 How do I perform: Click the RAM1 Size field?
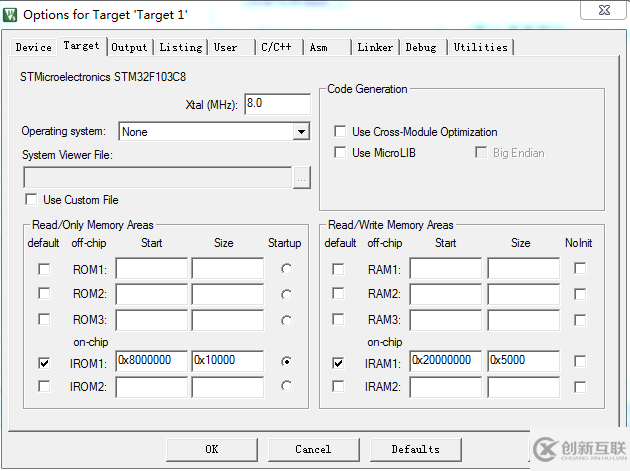coord(524,268)
